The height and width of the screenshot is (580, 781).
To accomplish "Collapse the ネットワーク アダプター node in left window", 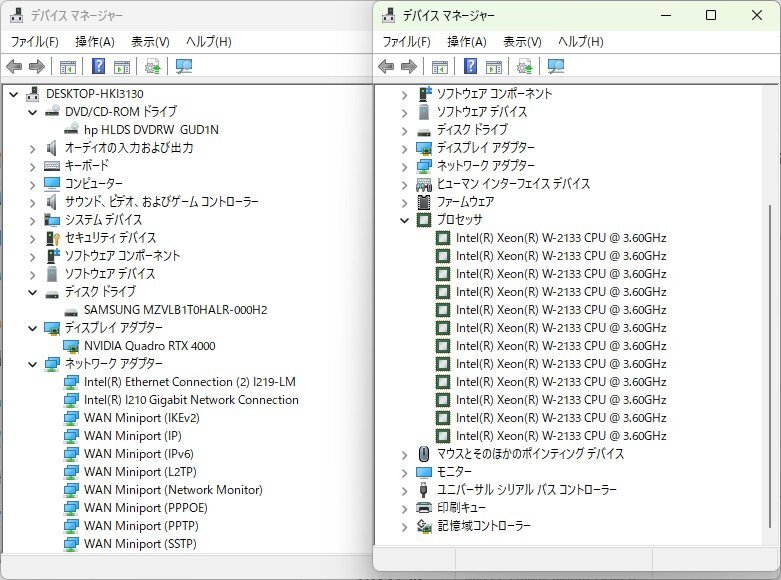I will [x=33, y=364].
